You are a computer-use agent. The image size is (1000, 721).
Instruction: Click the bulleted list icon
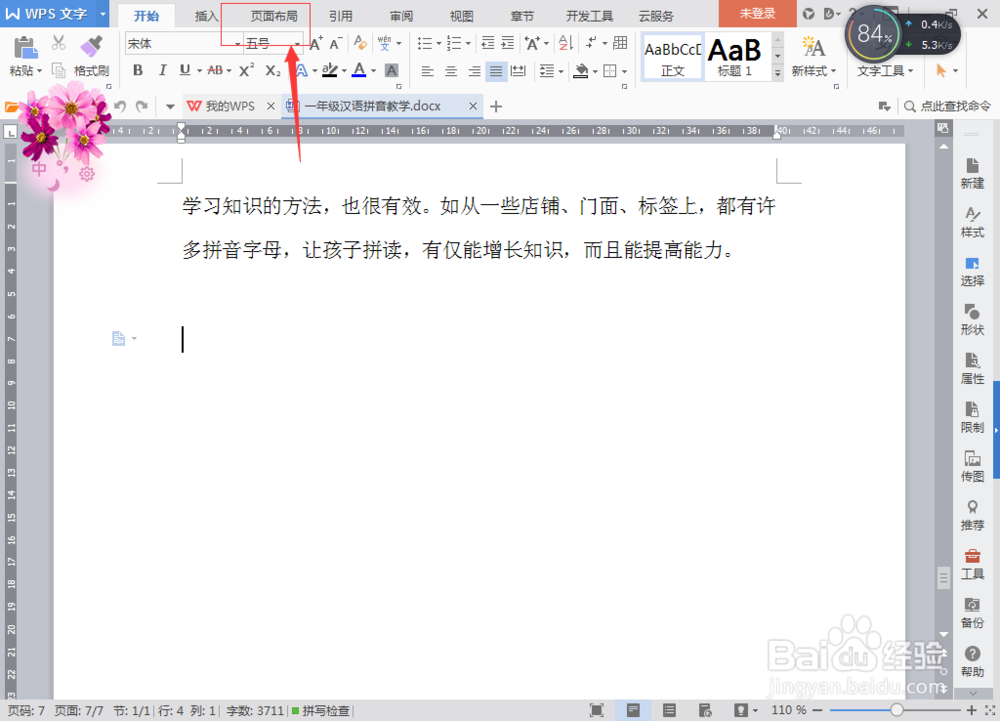(425, 43)
